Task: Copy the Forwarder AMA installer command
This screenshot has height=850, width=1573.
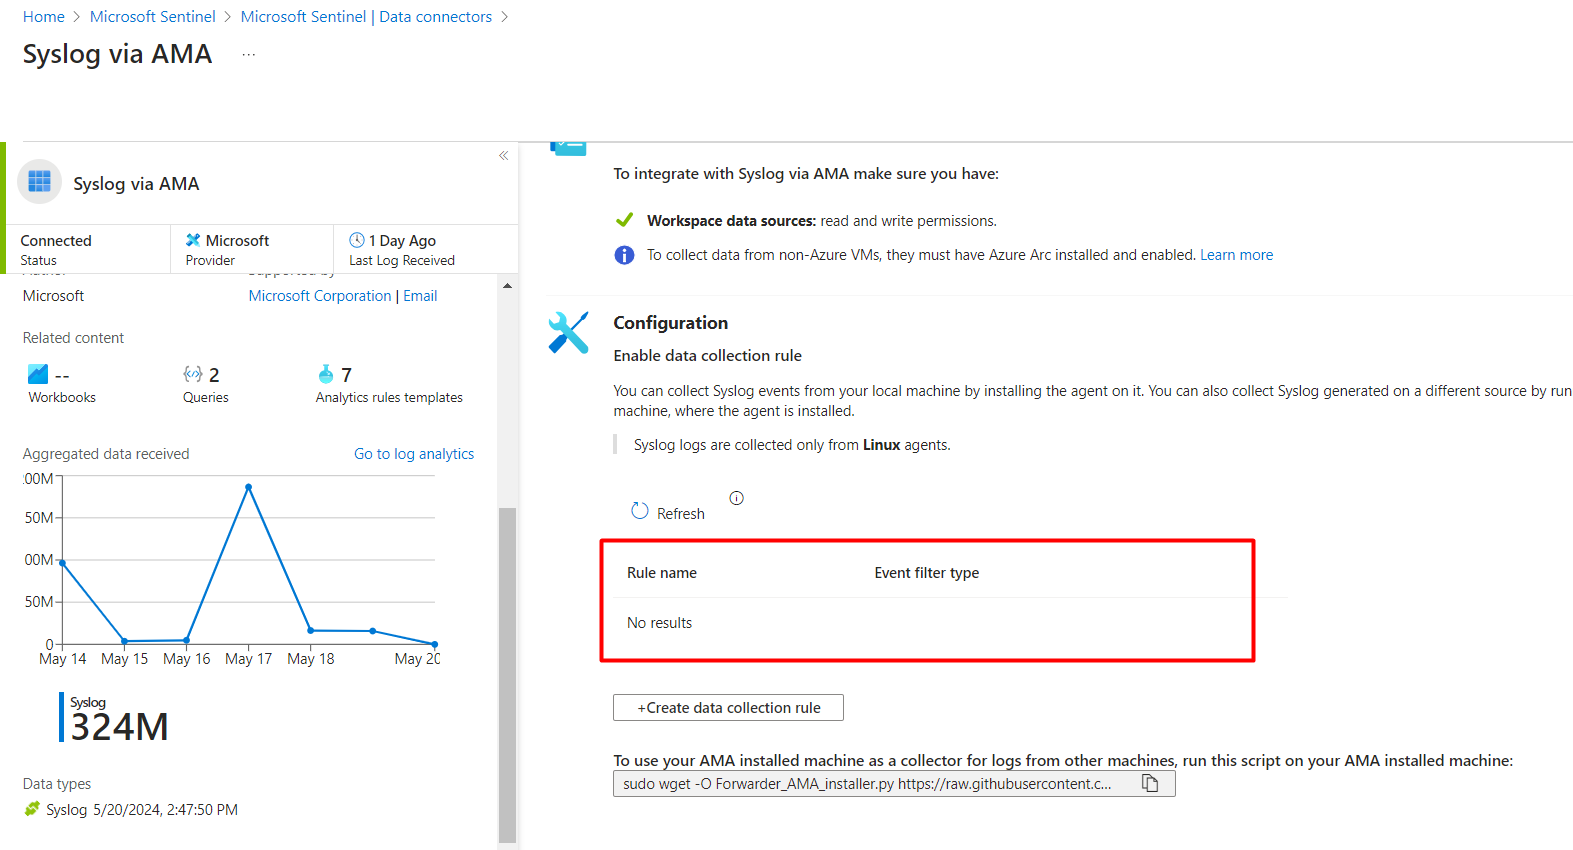Action: click(x=1151, y=783)
